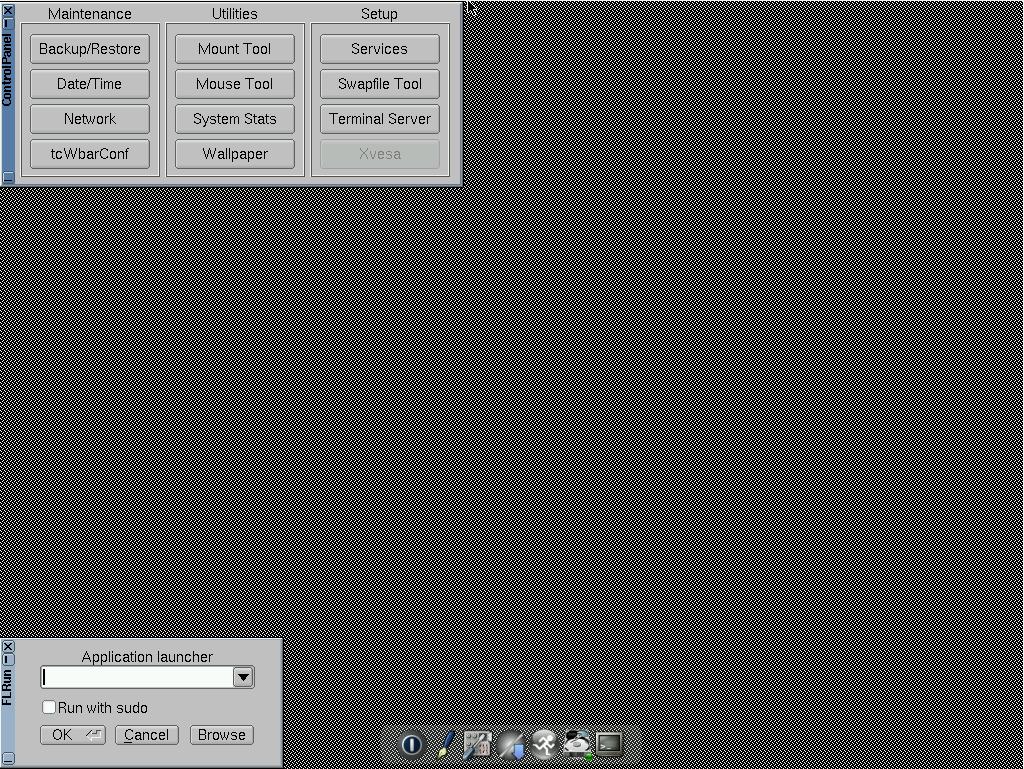Open the Date/Time settings
1024x769 pixels.
(x=89, y=84)
